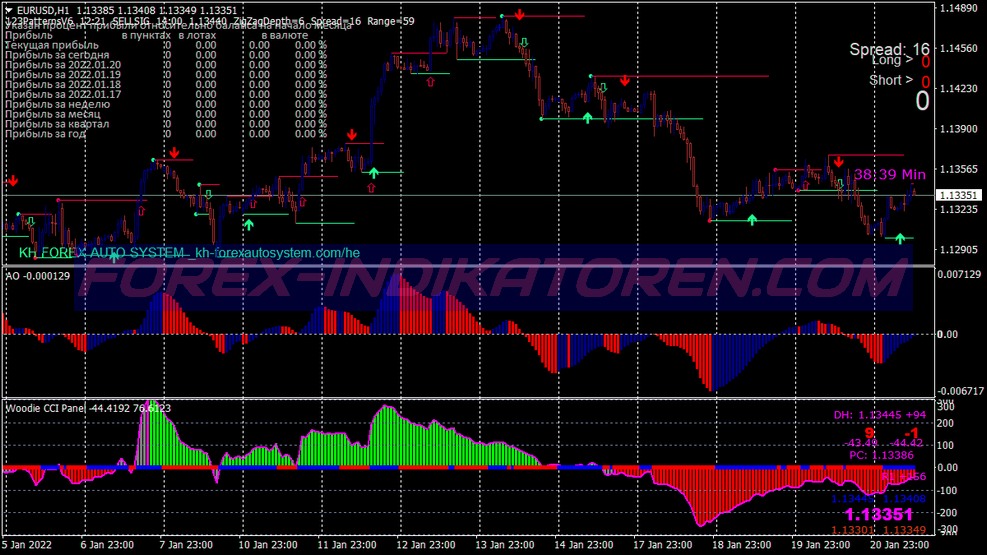Screen dimensions: 987x555
Task: Select the Long > 0 counter
Action: [x=901, y=61]
